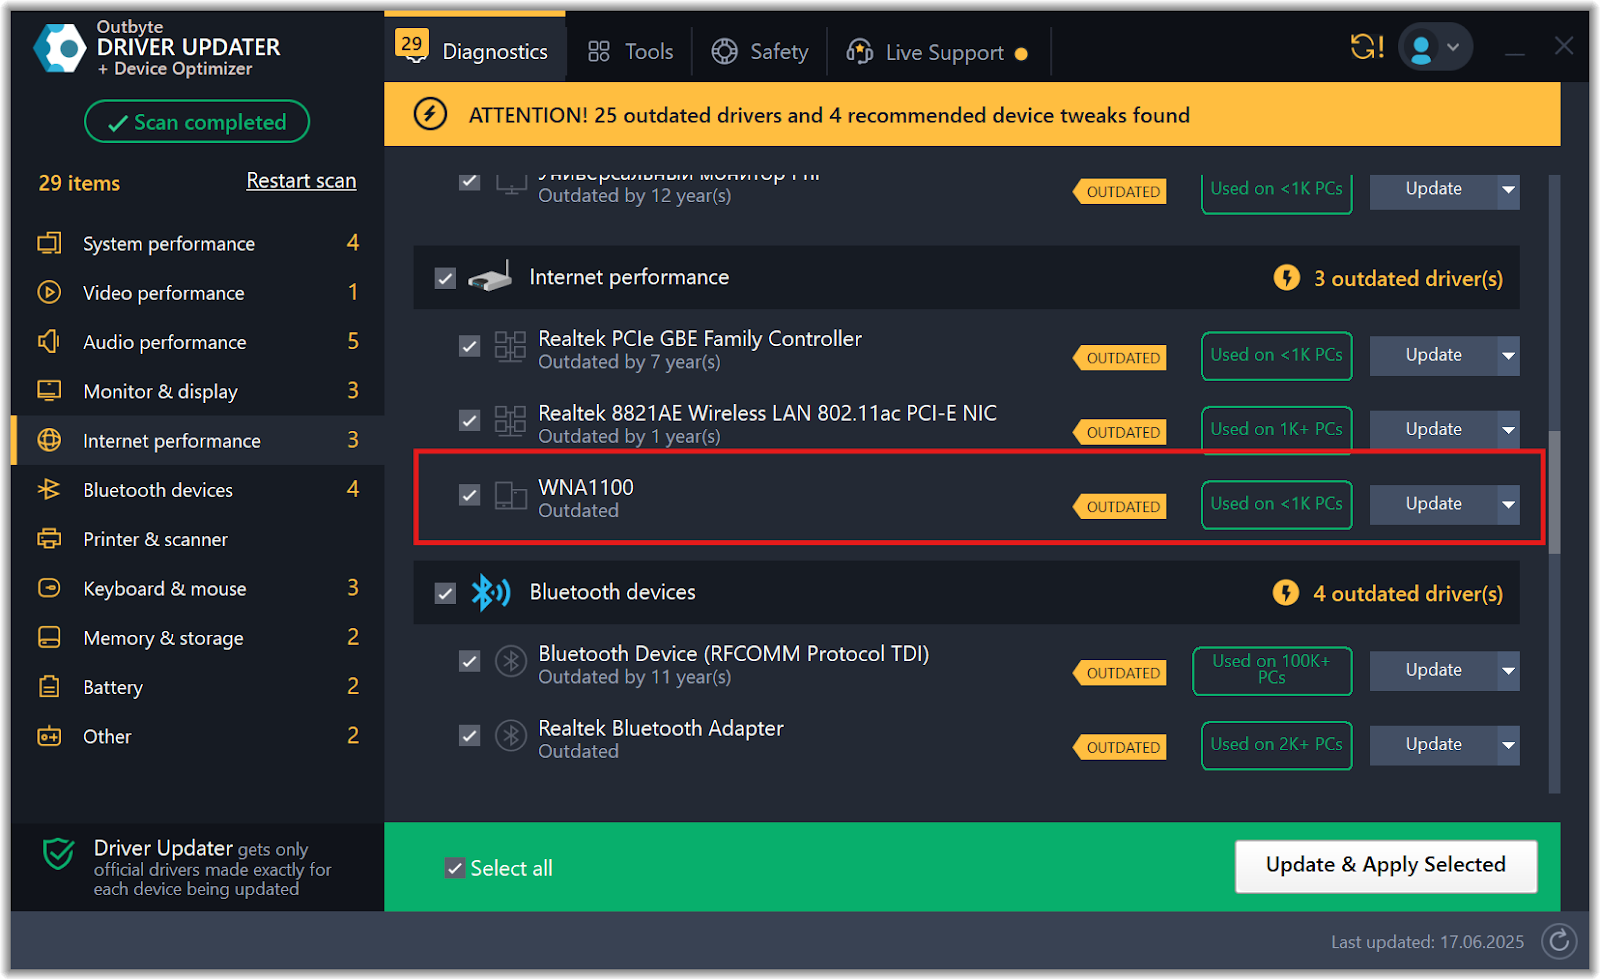Image resolution: width=1600 pixels, height=979 pixels.
Task: Click lightning icon by 3 outdated driver(s)
Action: (x=1287, y=277)
